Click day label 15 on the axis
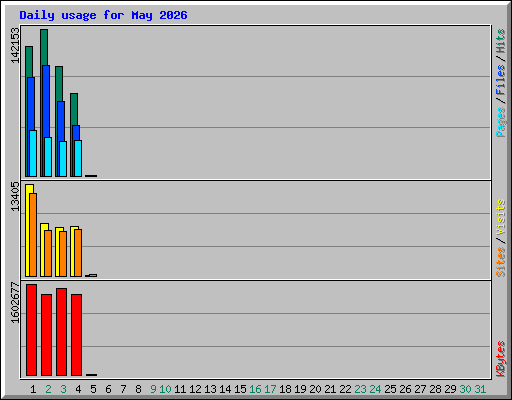Screen dimensions: 512x400 240,389
